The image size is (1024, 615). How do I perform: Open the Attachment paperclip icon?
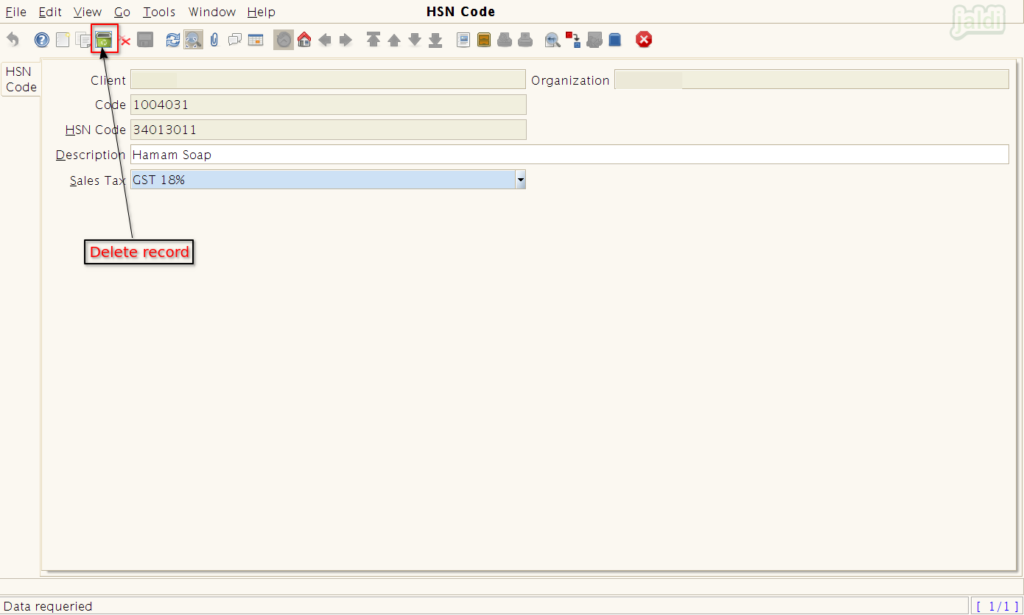214,40
